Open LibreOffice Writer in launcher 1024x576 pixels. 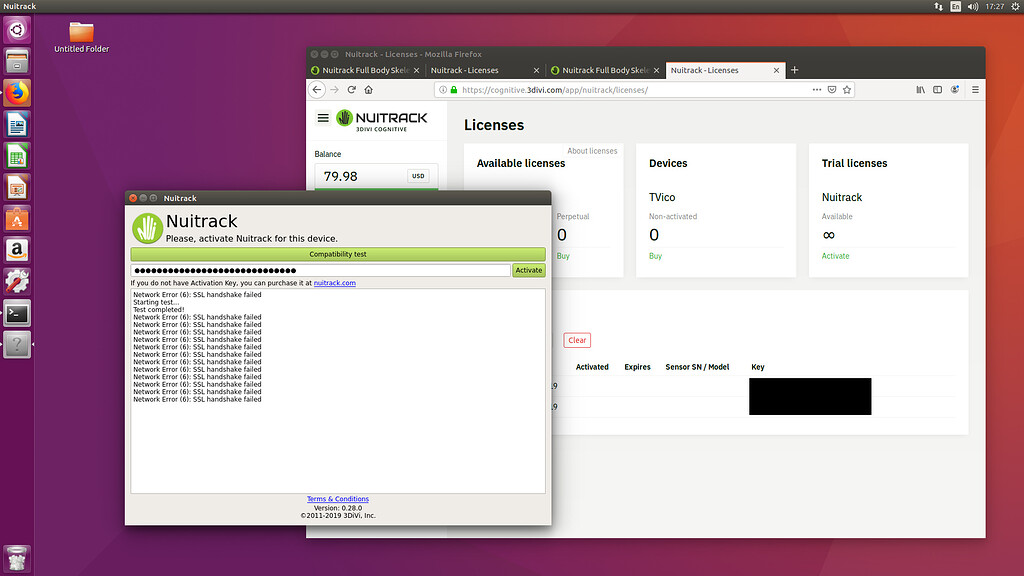[17, 124]
